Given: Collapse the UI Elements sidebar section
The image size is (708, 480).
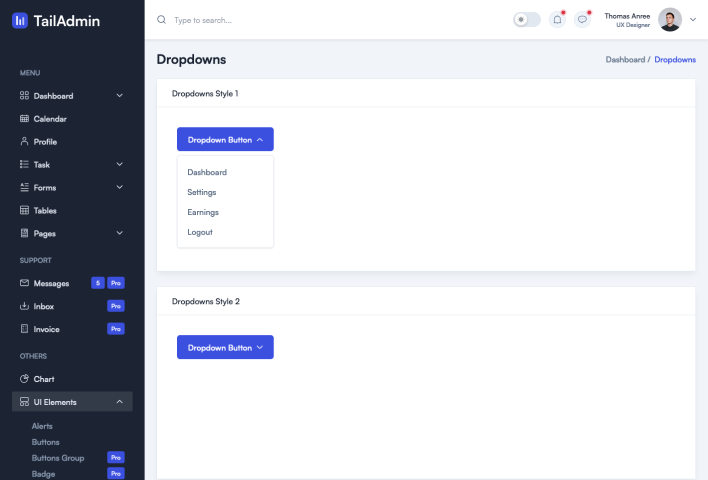Looking at the screenshot, I should 120,402.
